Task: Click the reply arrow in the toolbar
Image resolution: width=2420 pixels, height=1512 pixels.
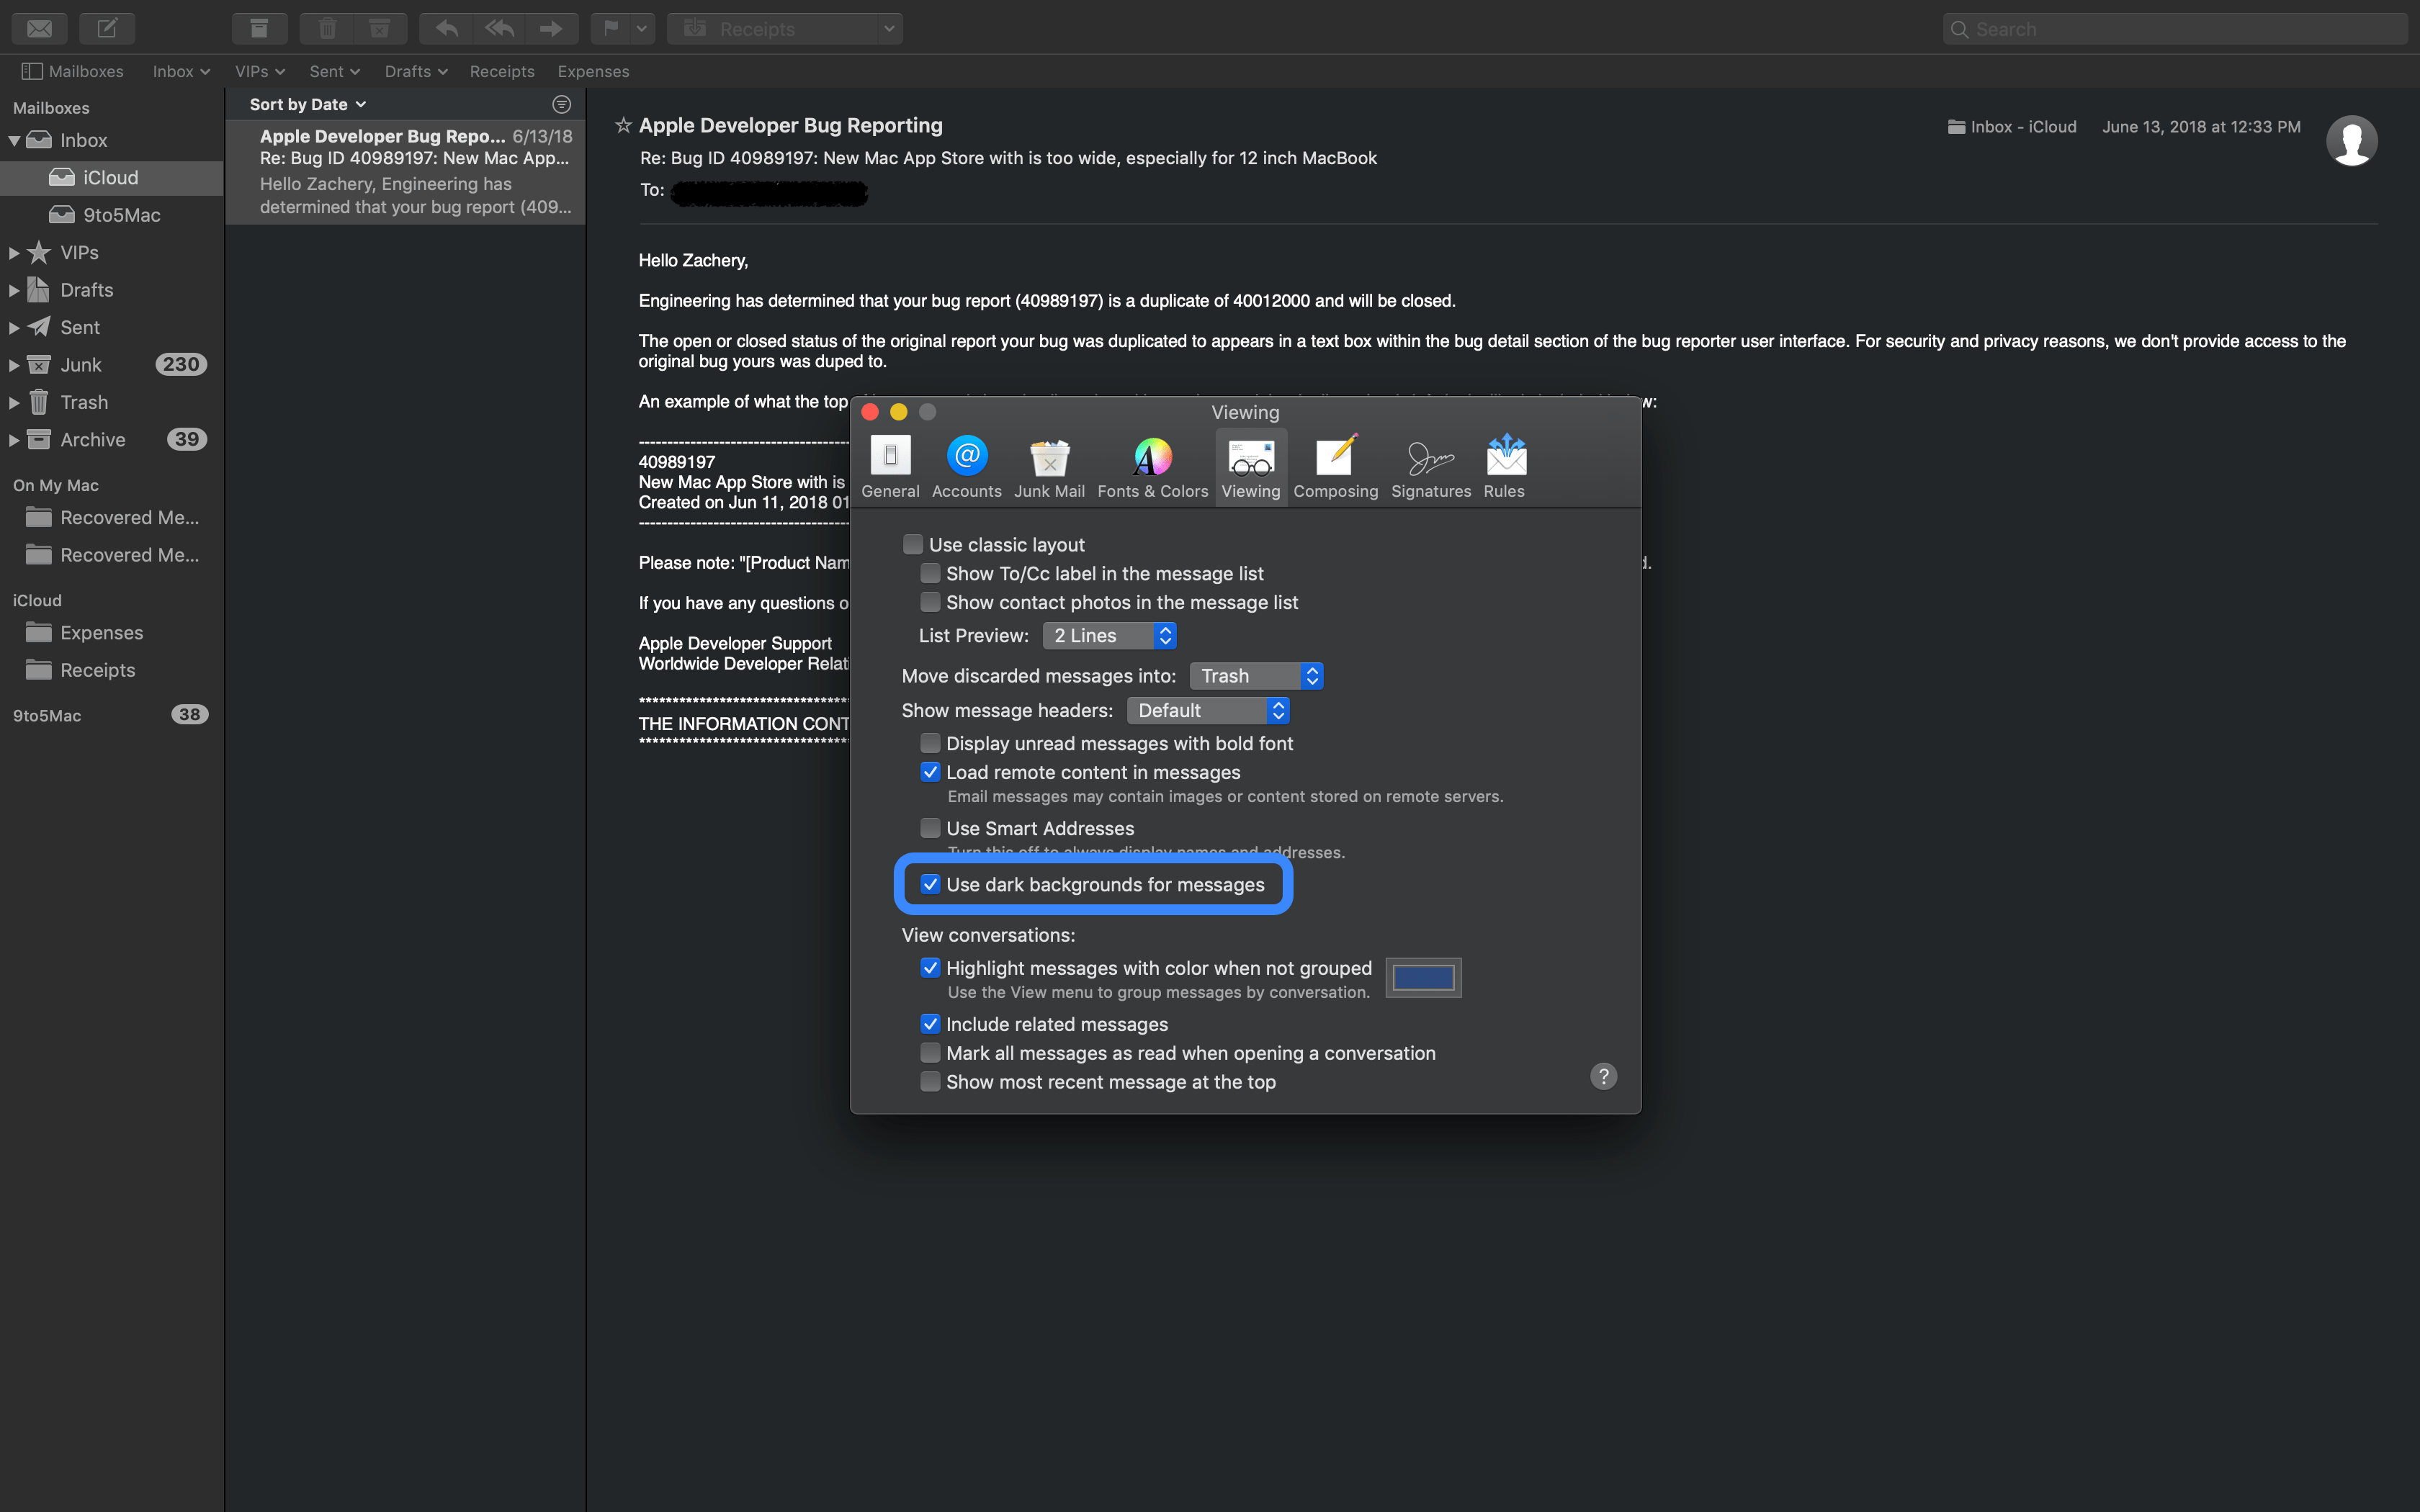Action: [x=446, y=28]
